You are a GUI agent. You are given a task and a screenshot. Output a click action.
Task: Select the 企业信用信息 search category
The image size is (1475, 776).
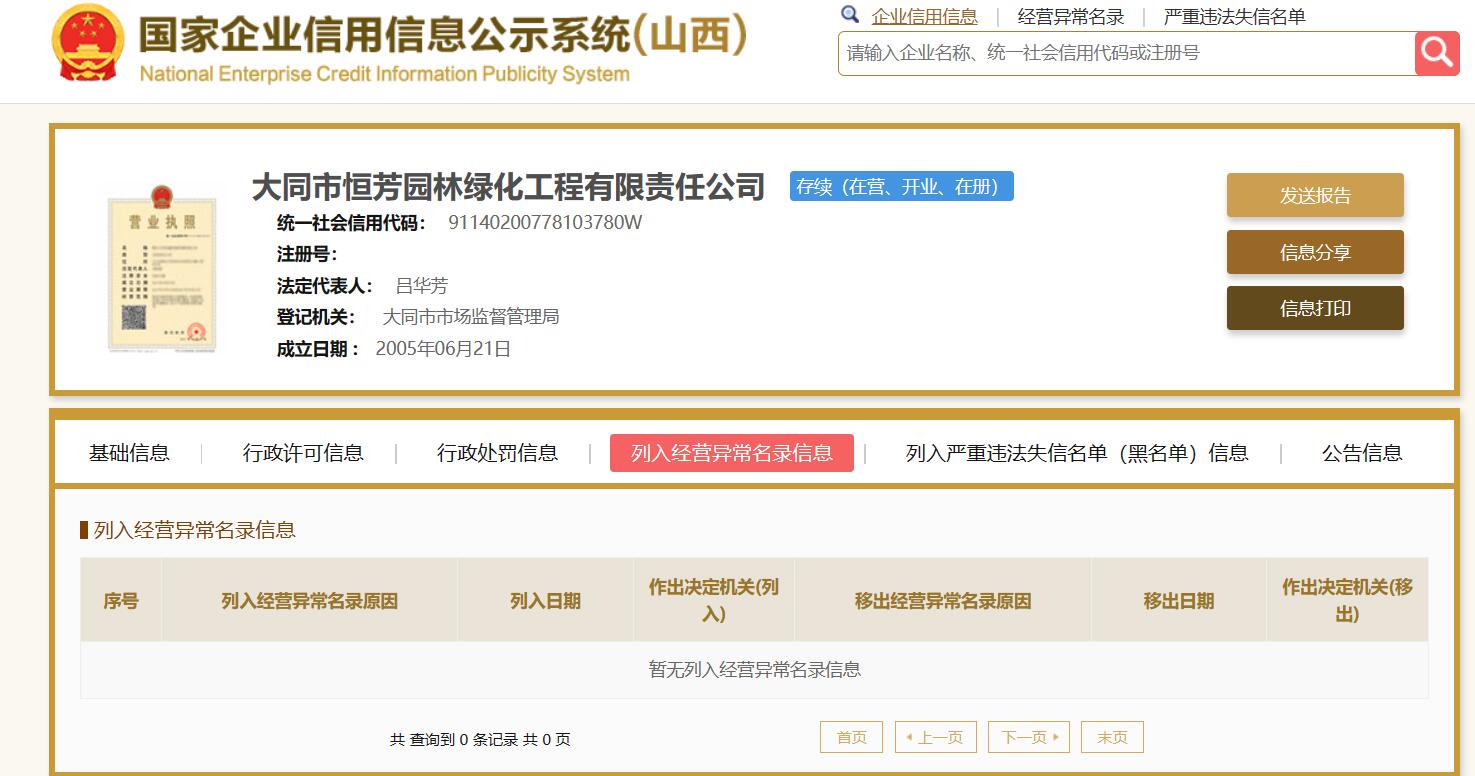(x=925, y=17)
